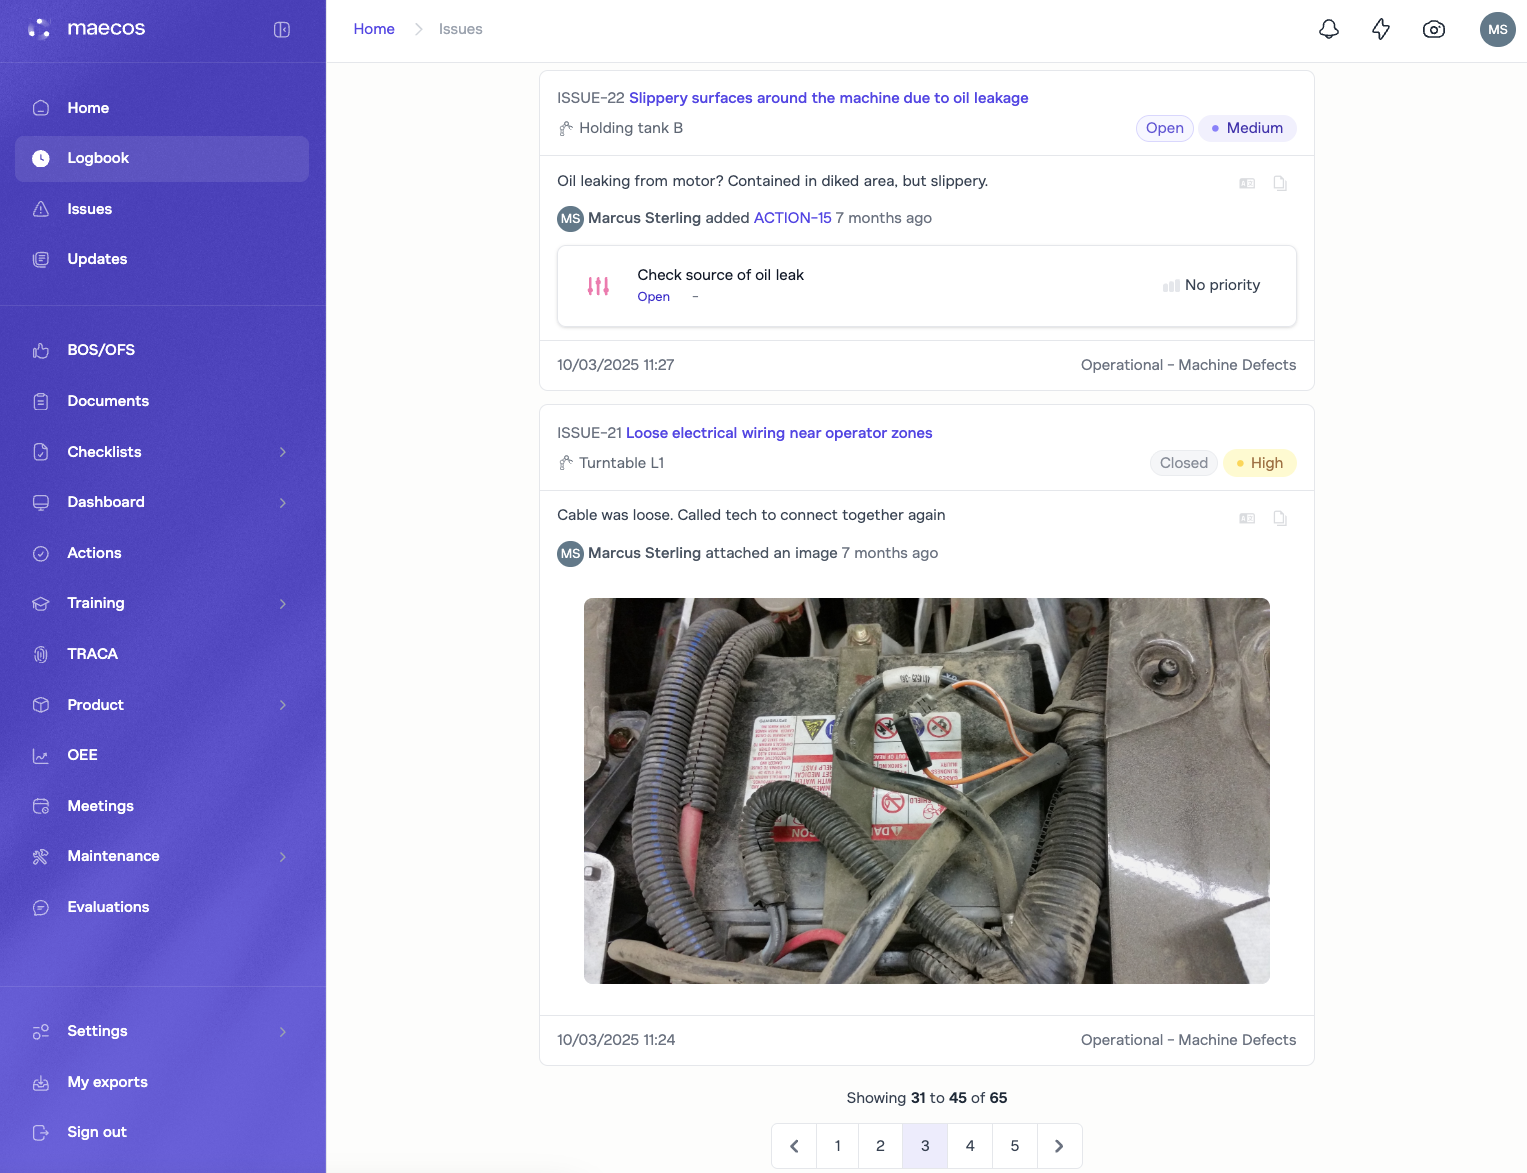Open the MS user avatar menu
This screenshot has height=1173, width=1527.
tap(1497, 29)
